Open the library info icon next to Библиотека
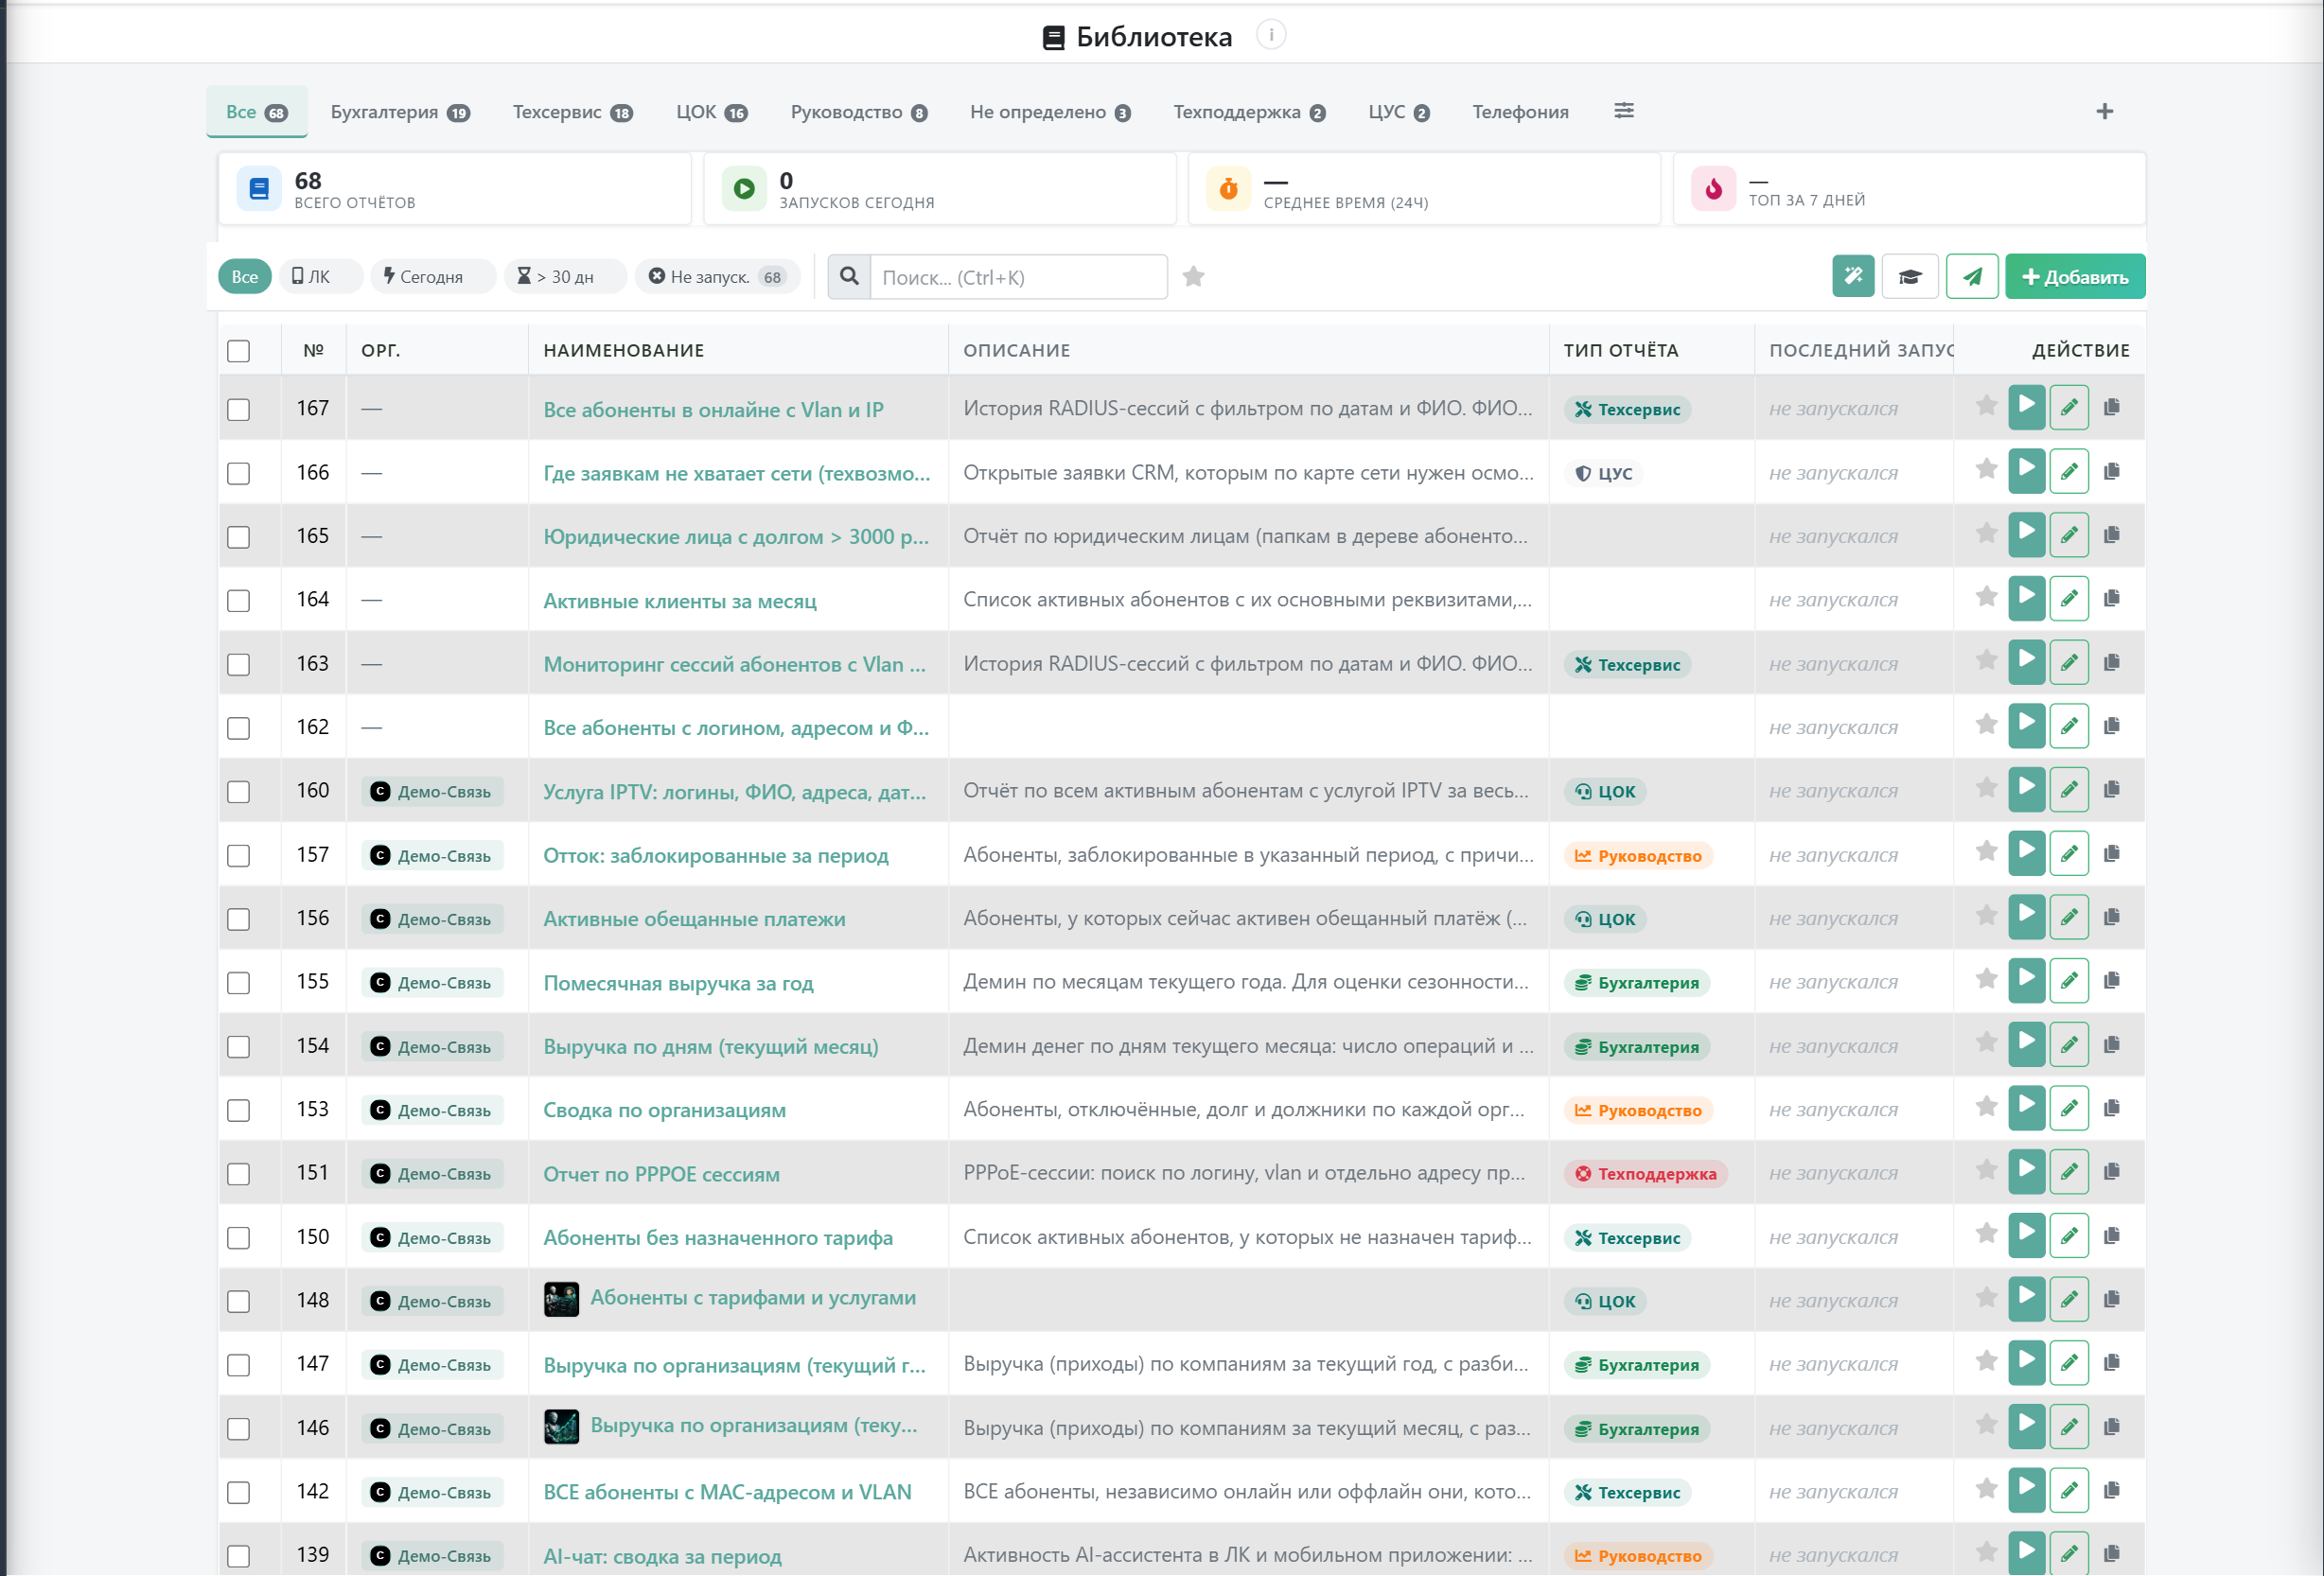The width and height of the screenshot is (2324, 1576). (x=1271, y=35)
